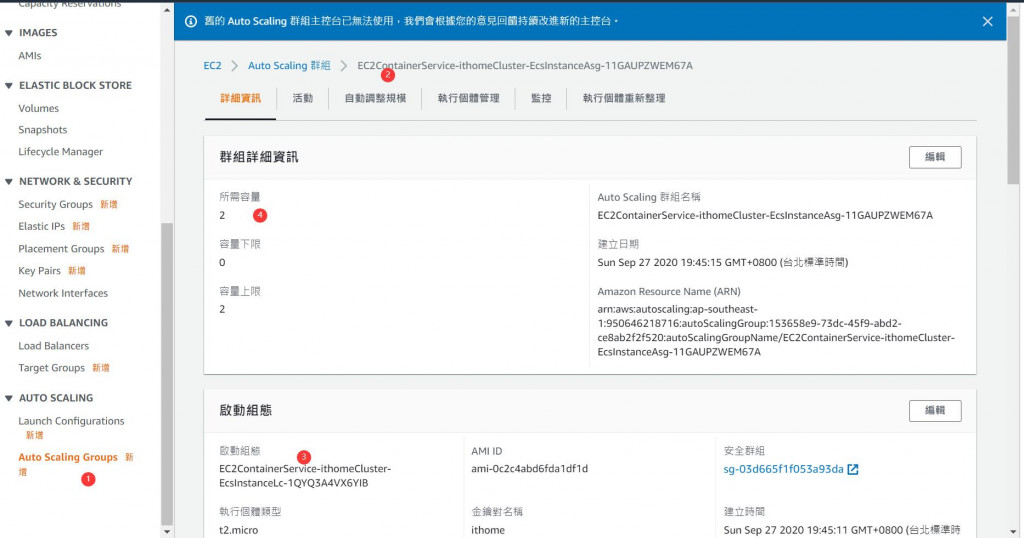Viewport: 1024px width, 538px height.
Task: Switch to the 執行個體管理 tab
Action: click(468, 99)
